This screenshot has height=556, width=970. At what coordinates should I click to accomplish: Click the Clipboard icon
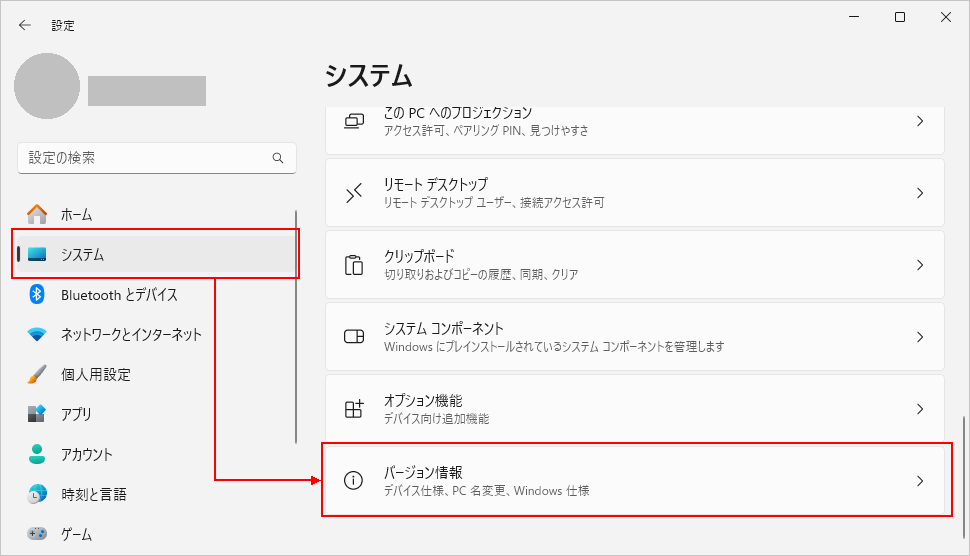tap(354, 265)
